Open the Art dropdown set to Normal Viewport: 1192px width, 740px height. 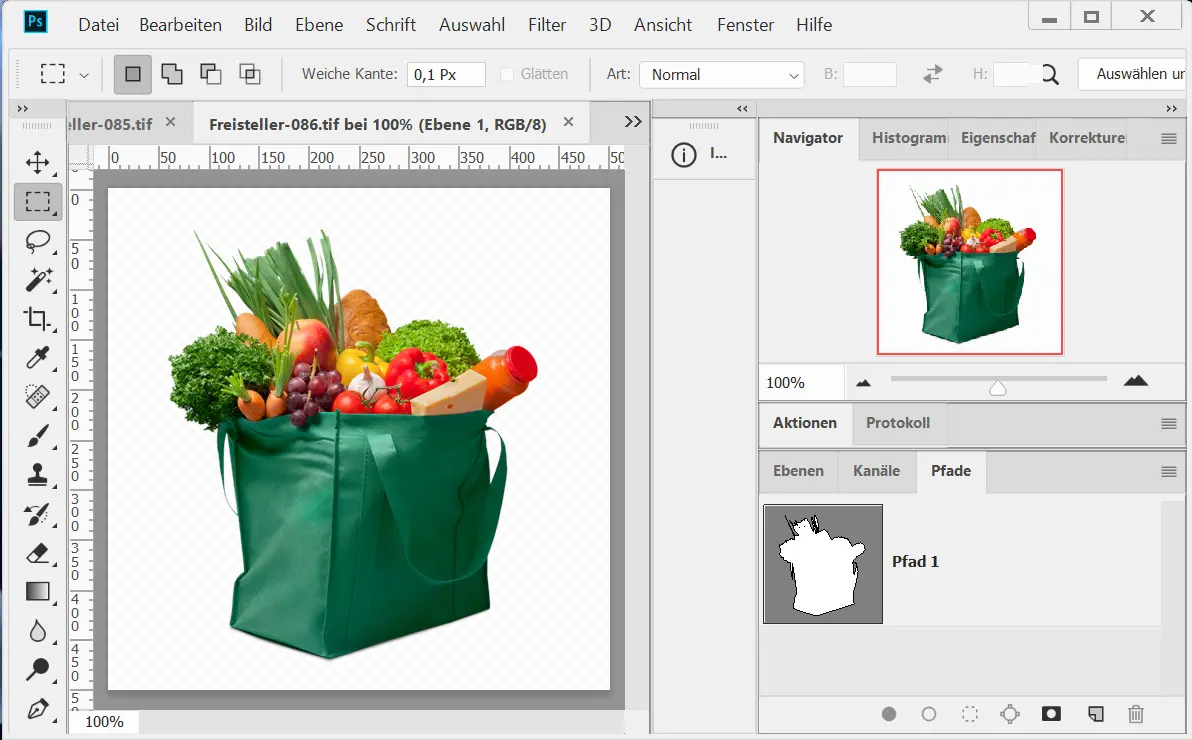coord(721,75)
